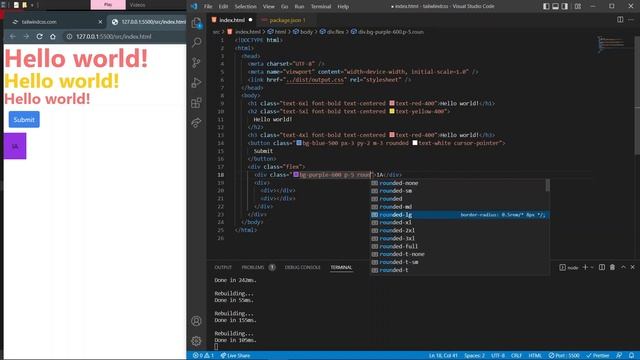Split the terminal pane
The image size is (640, 360).
[602, 267]
